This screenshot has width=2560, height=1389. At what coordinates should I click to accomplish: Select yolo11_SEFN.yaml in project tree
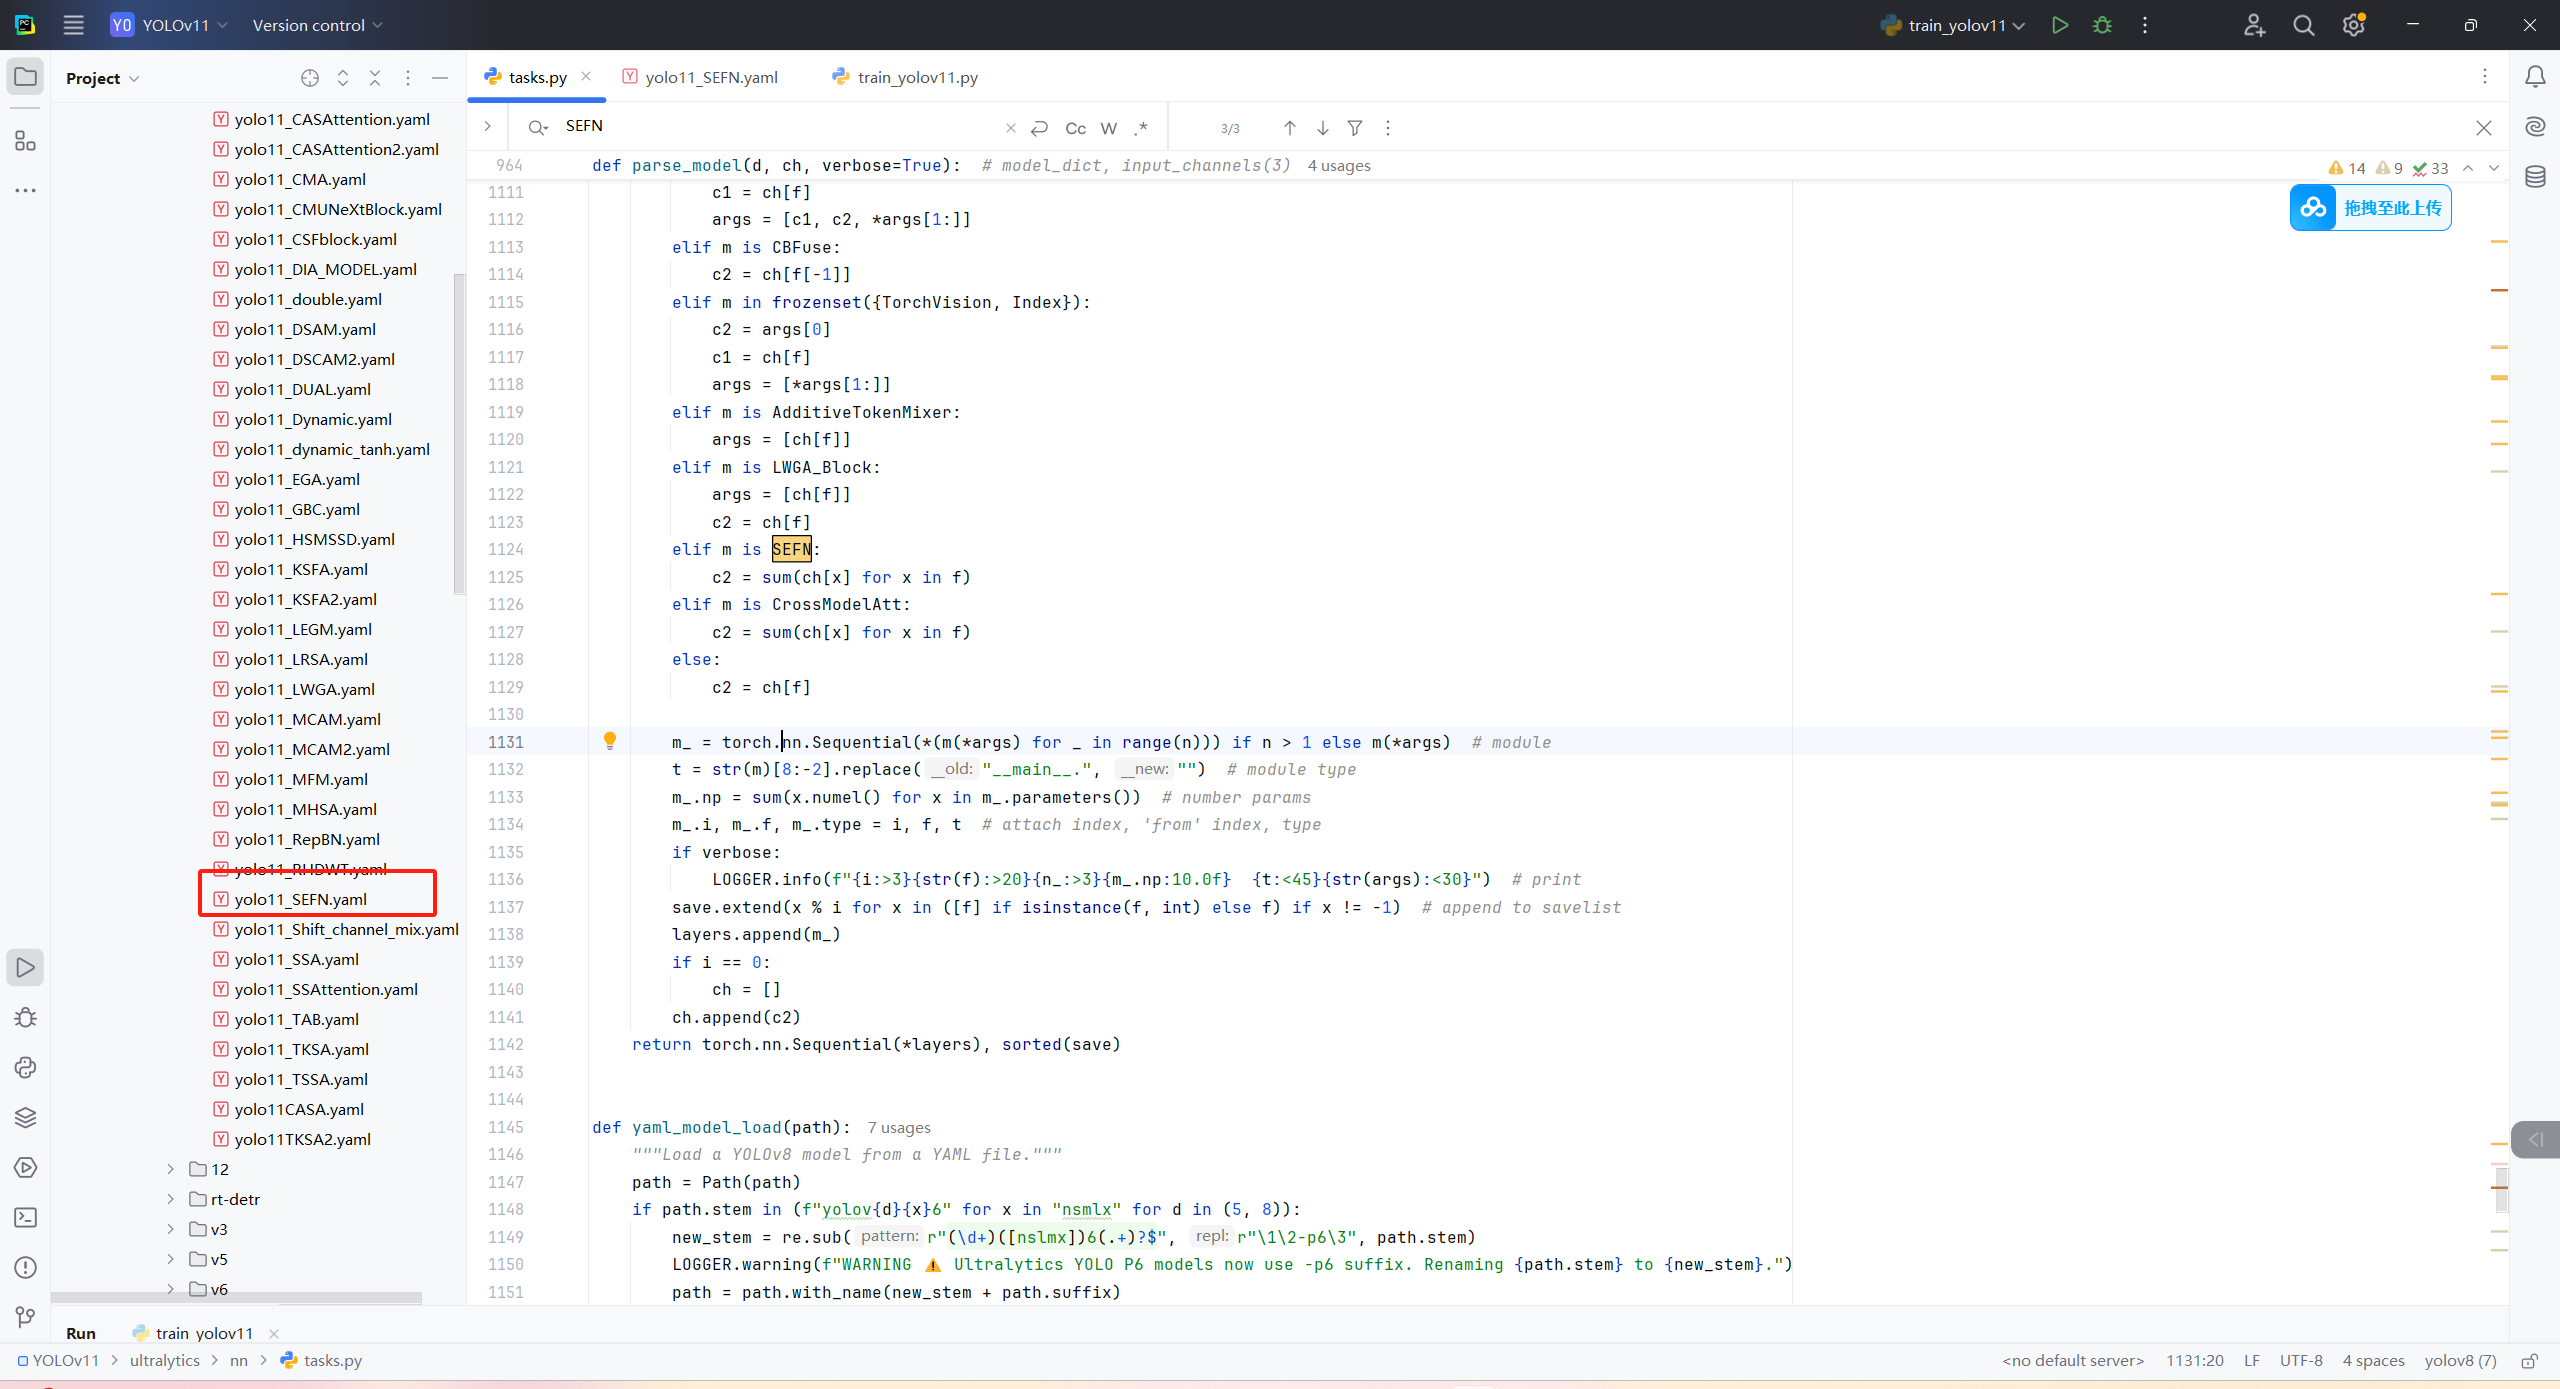coord(300,899)
